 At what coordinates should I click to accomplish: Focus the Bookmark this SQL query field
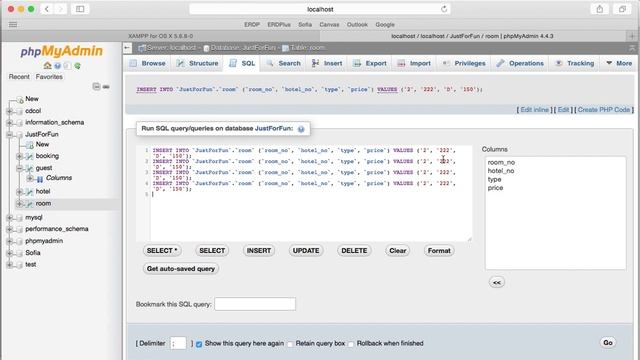pos(255,304)
